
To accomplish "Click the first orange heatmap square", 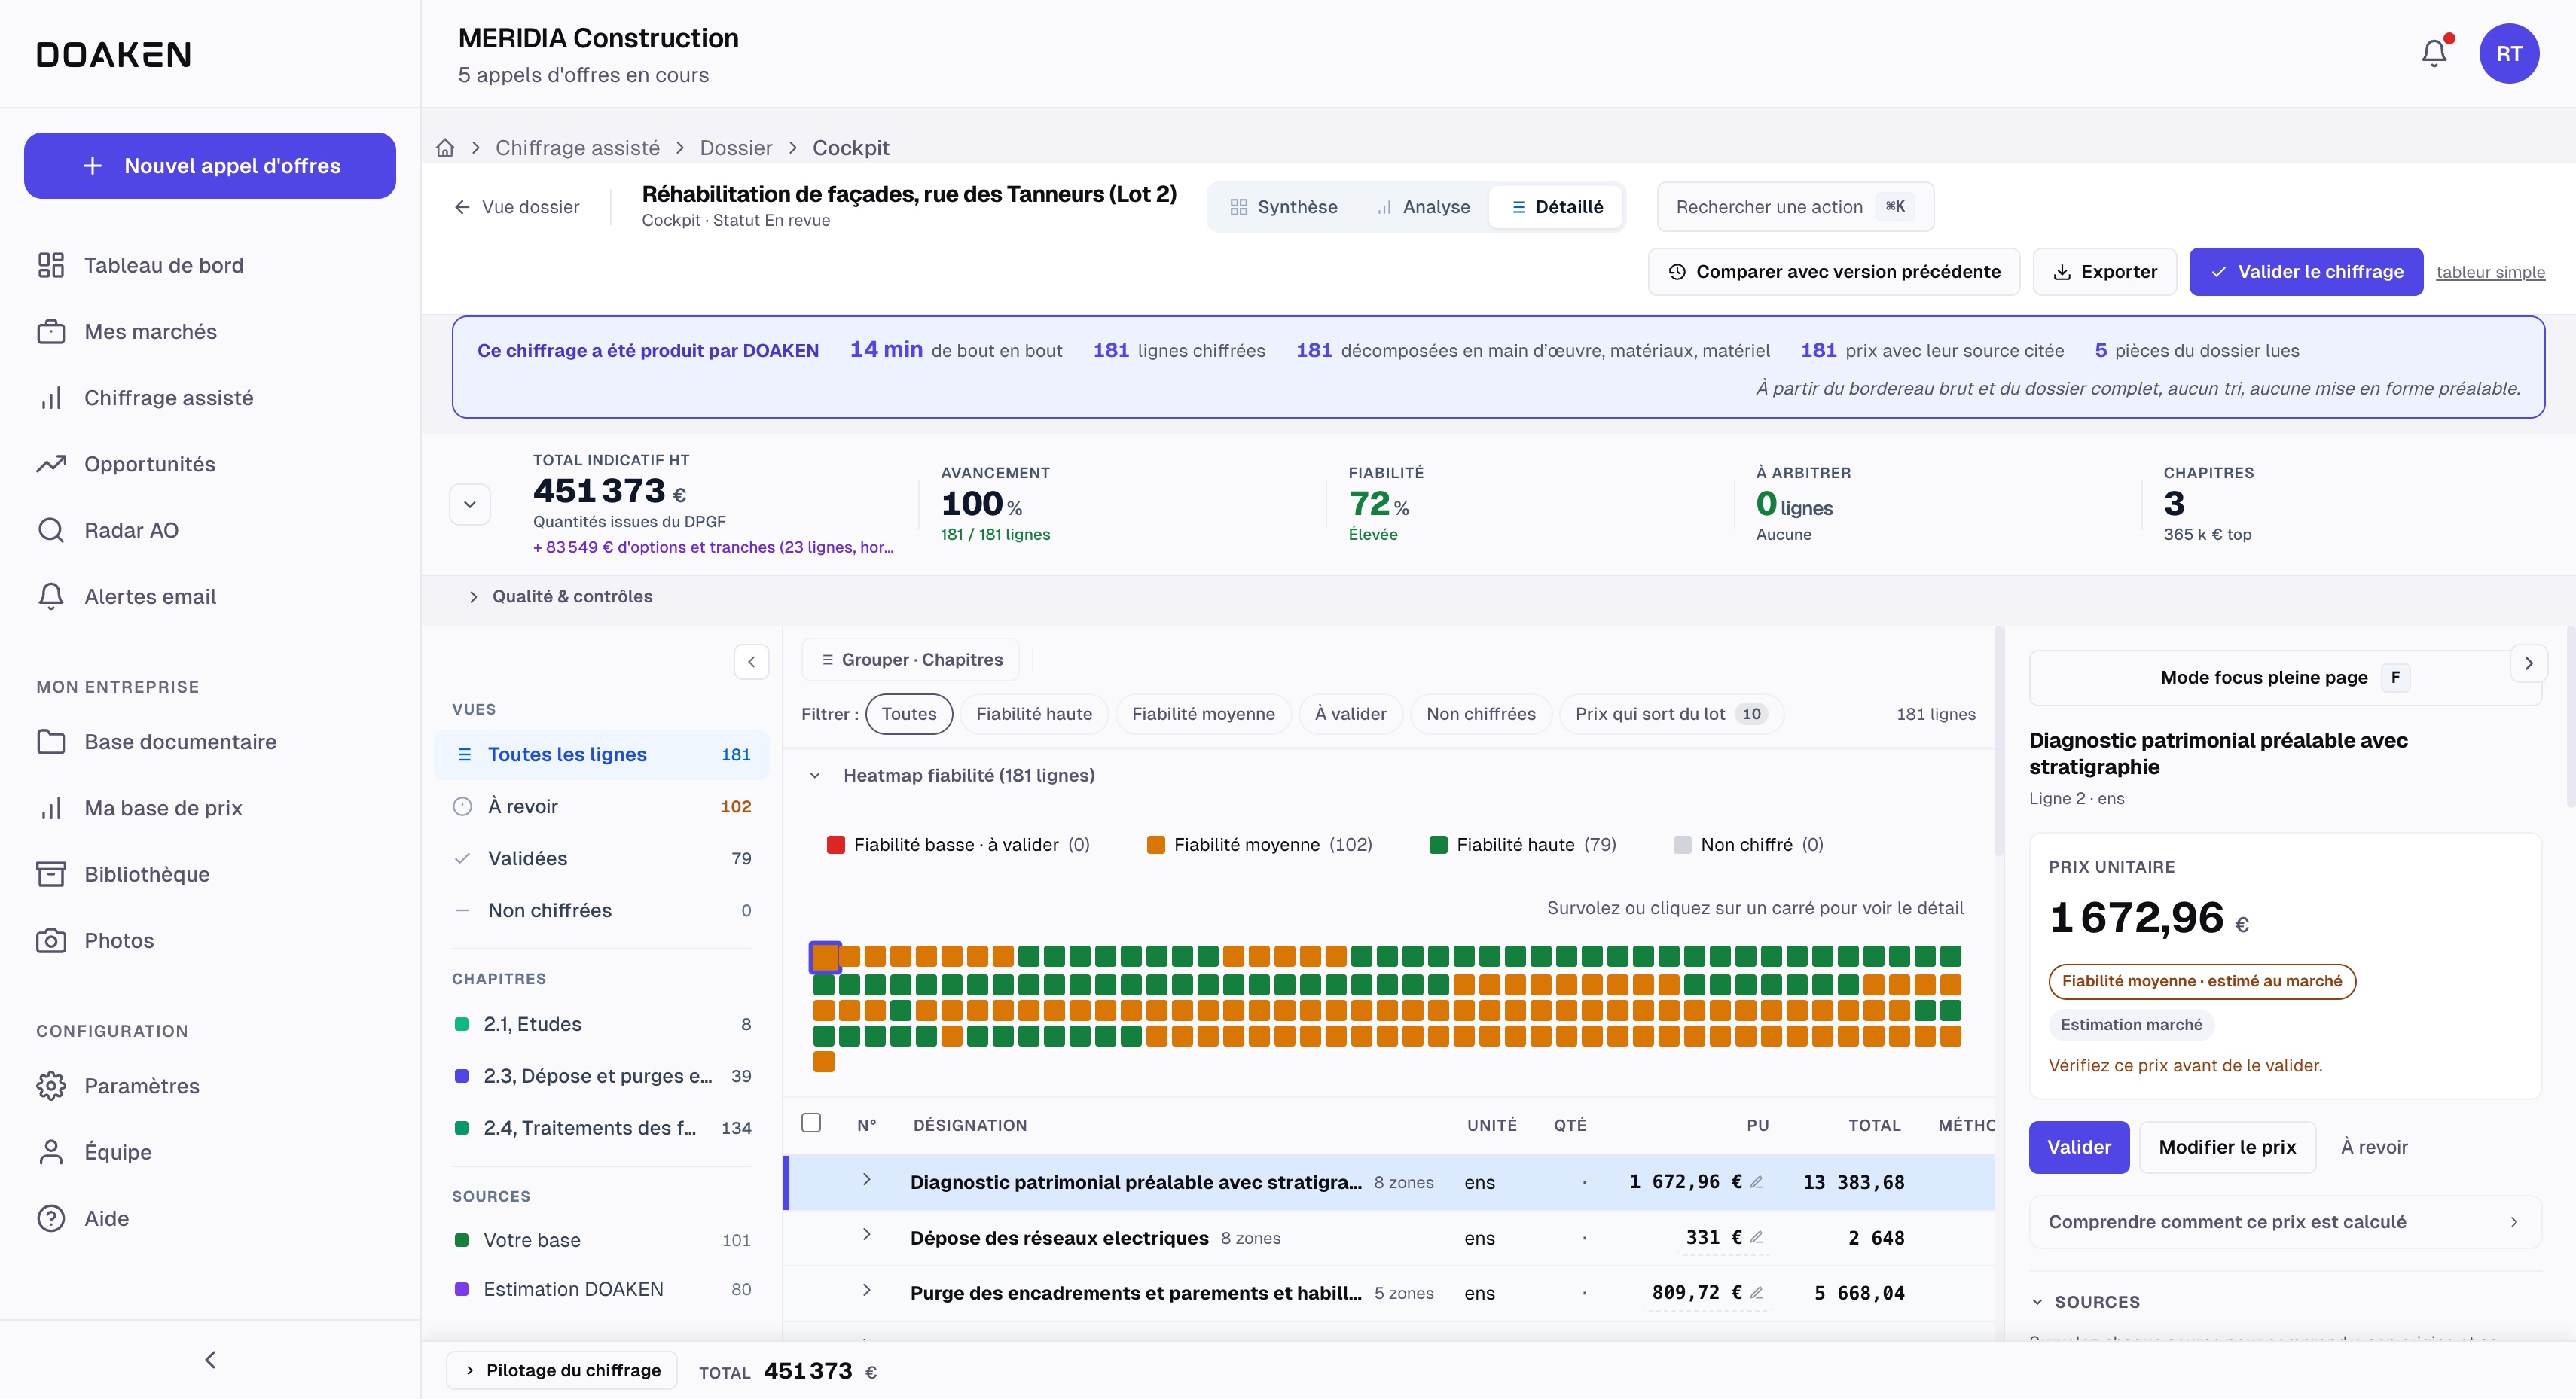I will tap(824, 957).
